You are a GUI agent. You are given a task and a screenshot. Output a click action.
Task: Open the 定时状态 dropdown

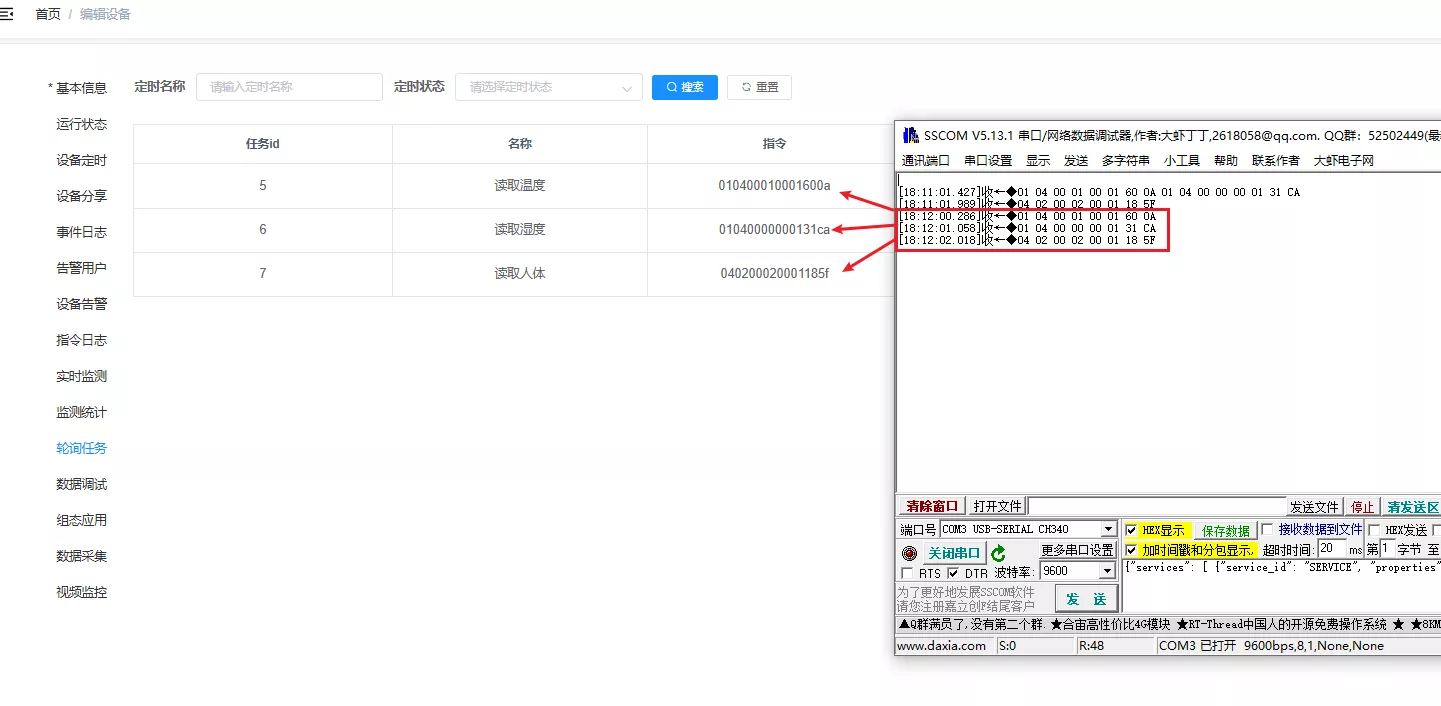click(548, 87)
